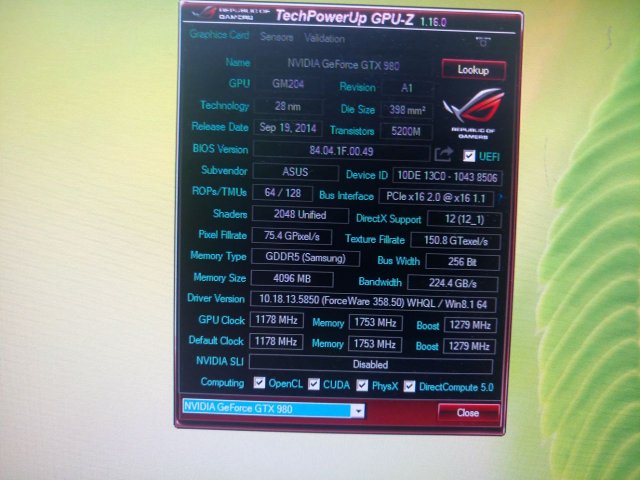
Task: Click the Memory Size field 4096 MB
Action: point(292,279)
